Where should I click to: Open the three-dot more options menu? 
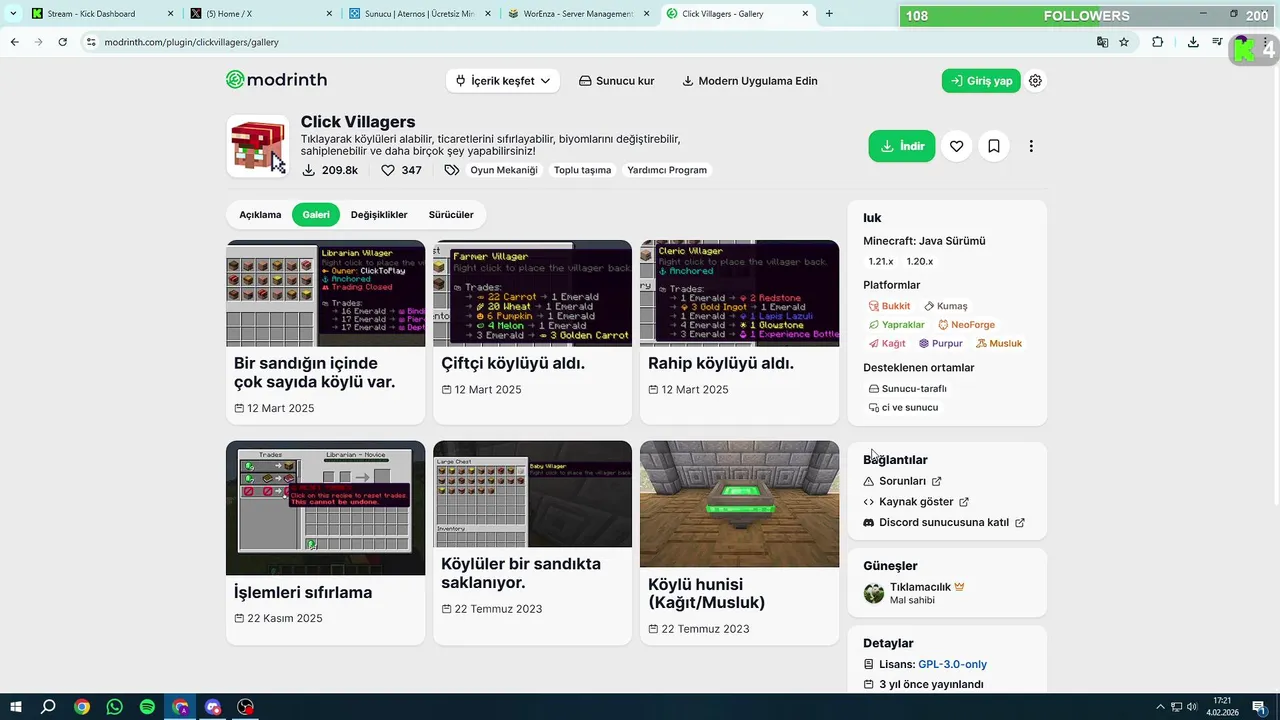(x=1031, y=146)
